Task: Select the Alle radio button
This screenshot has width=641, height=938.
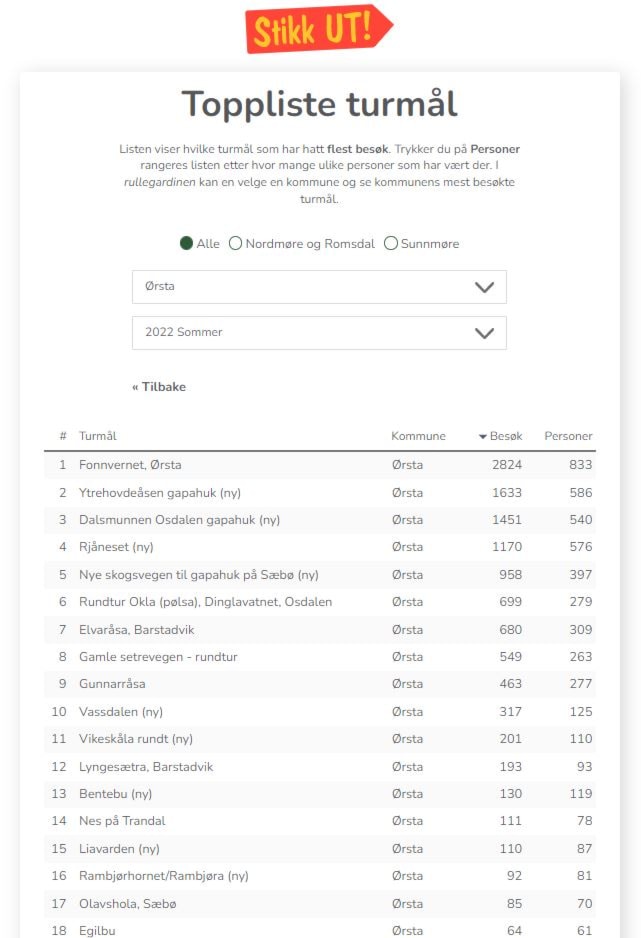Action: [187, 243]
